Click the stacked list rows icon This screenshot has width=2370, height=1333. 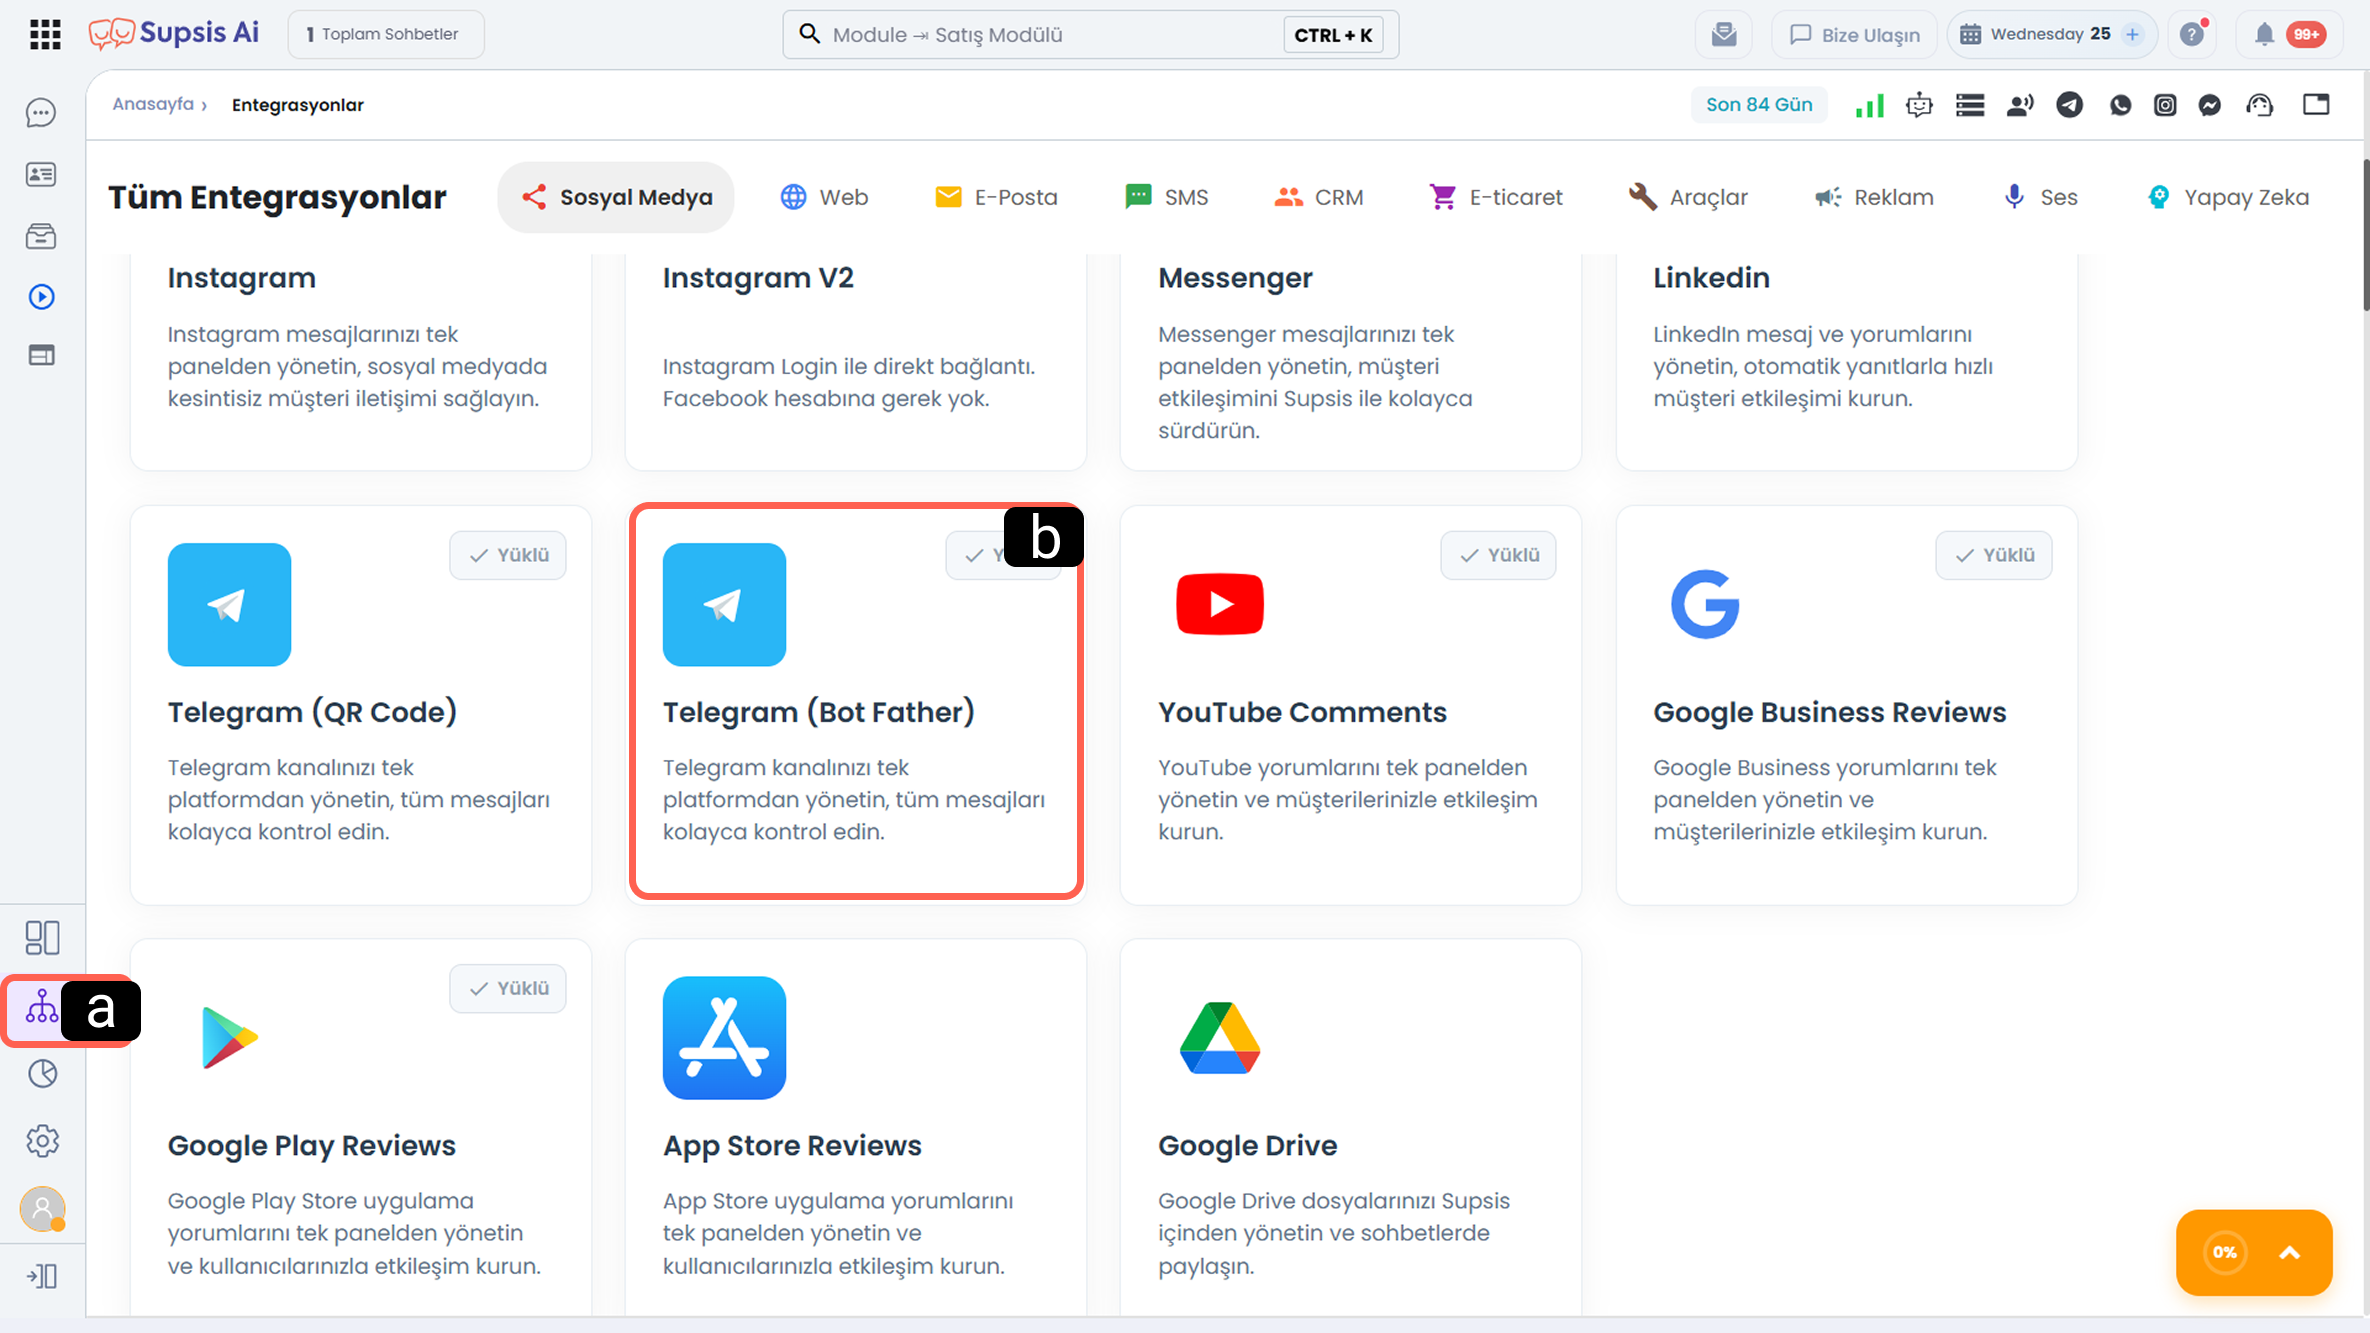[1970, 105]
